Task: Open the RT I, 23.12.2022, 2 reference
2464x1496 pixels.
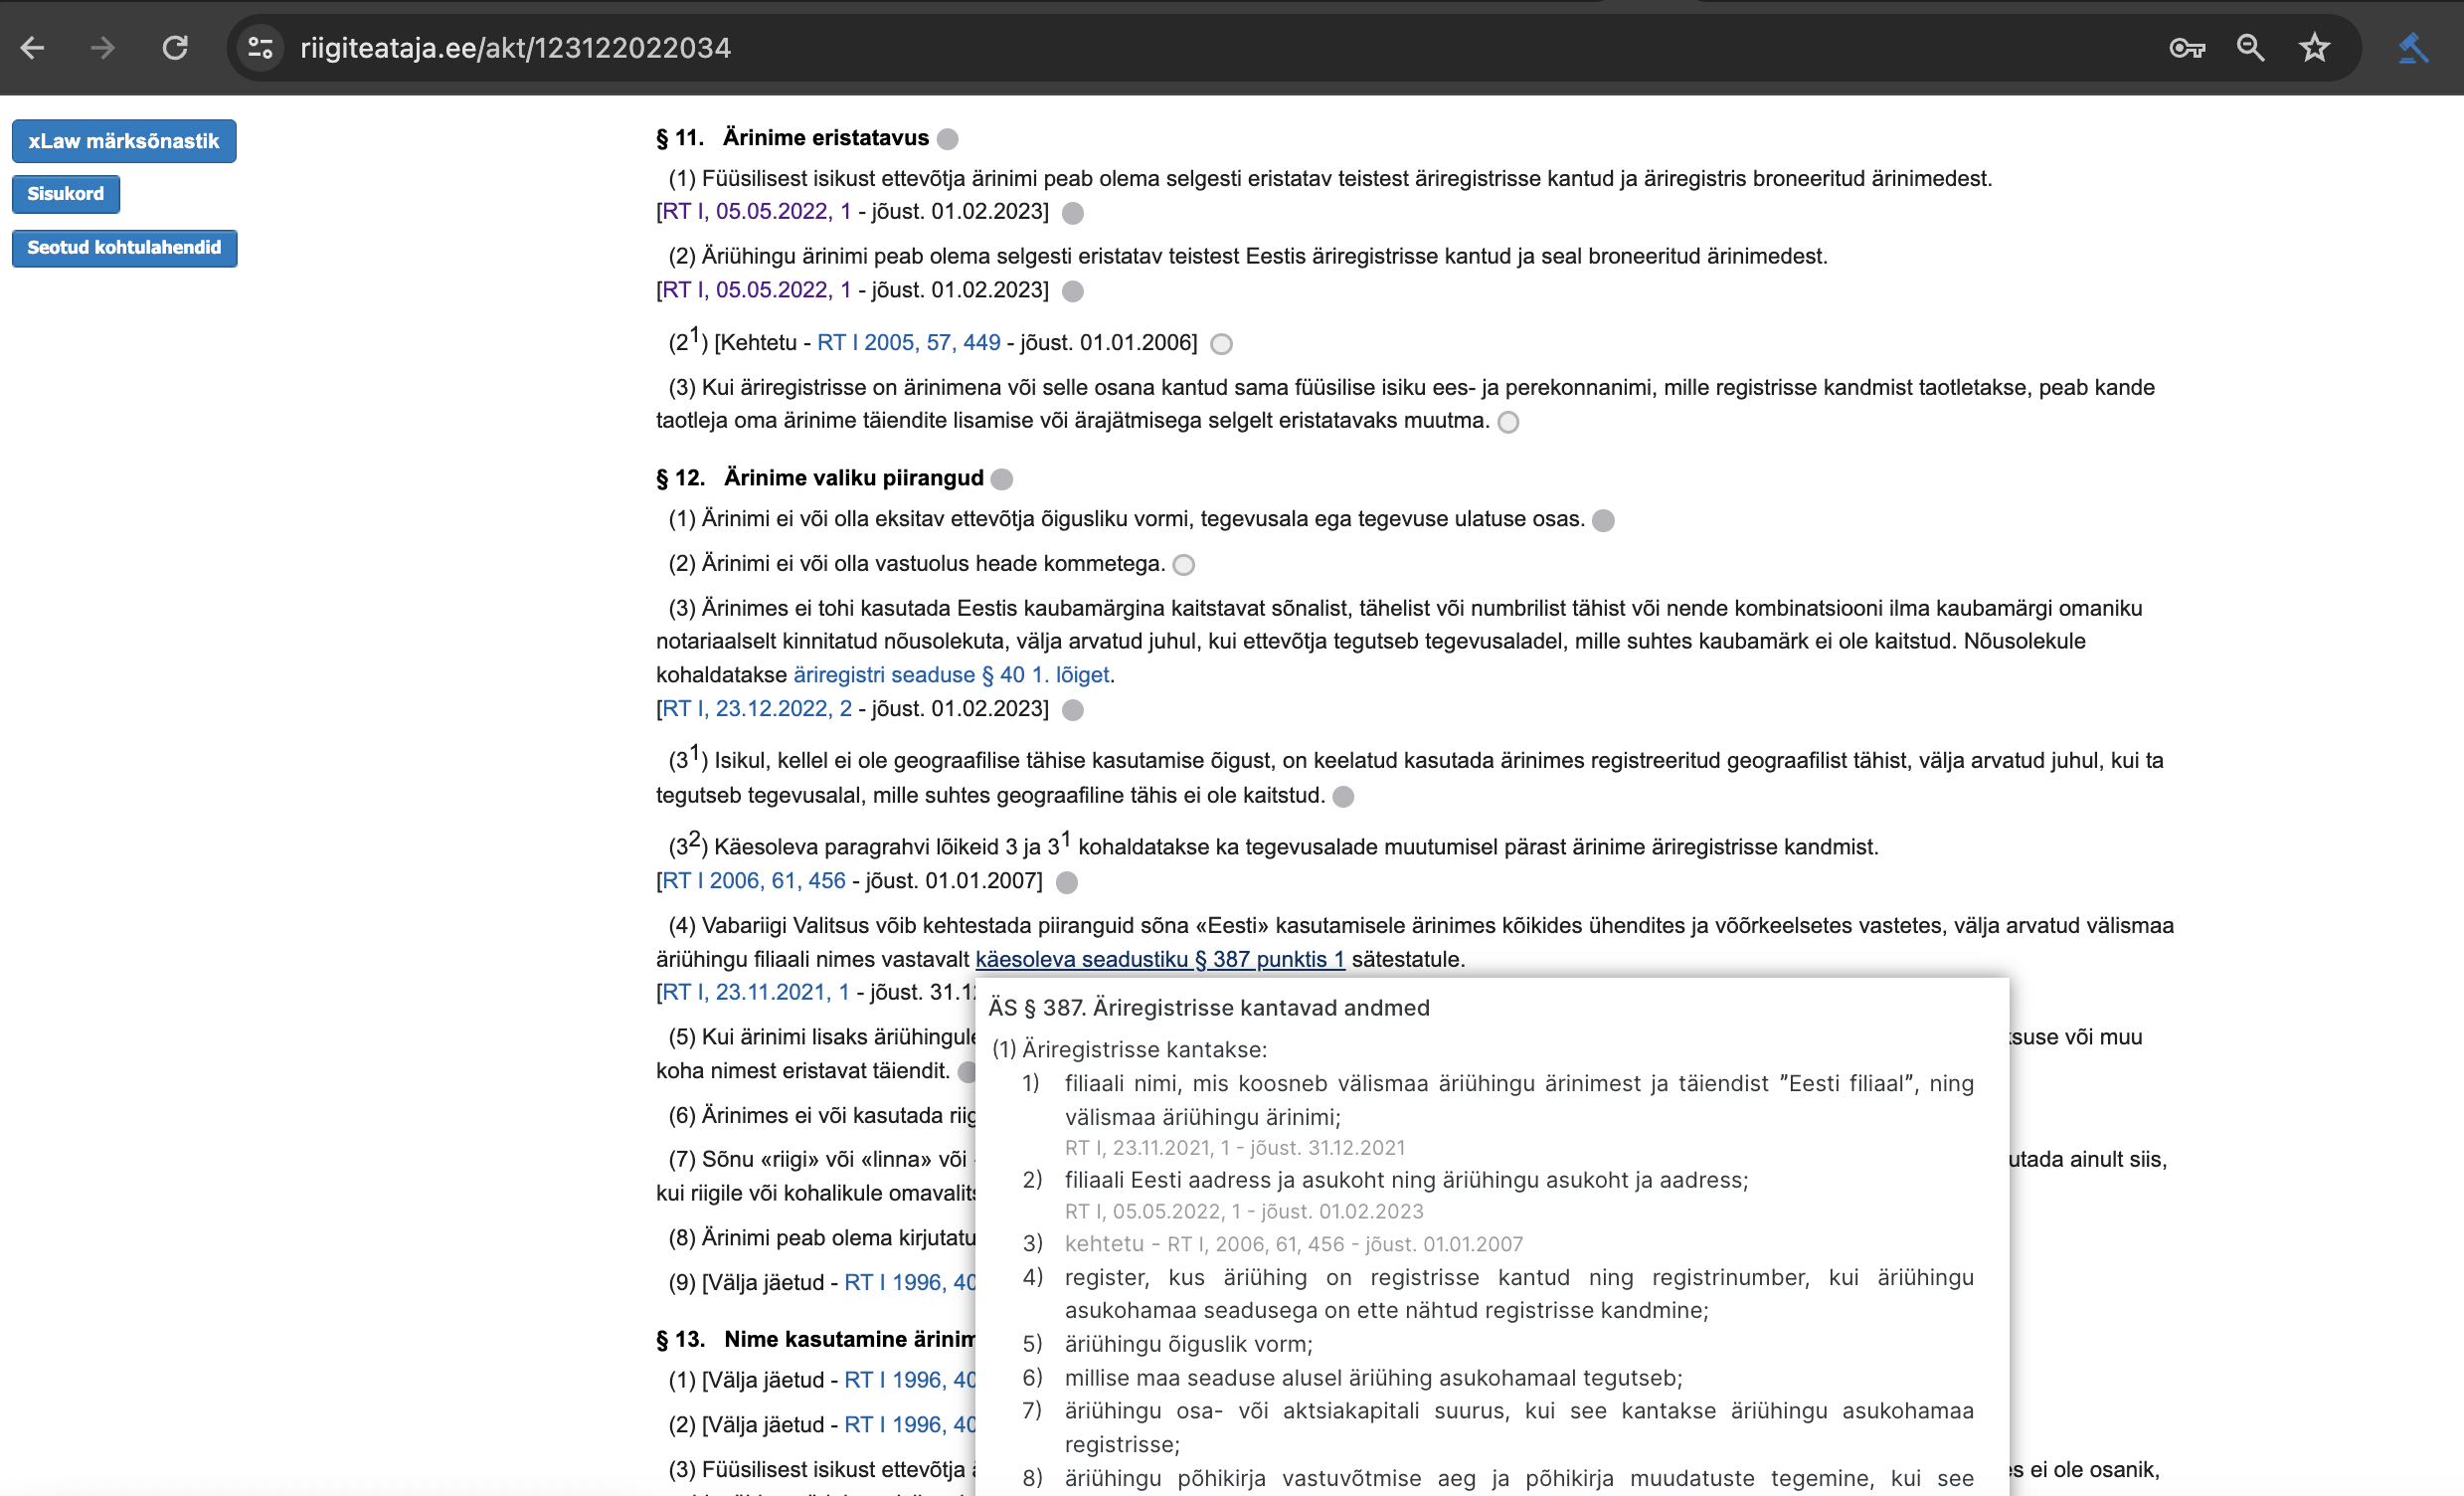Action: 757,708
